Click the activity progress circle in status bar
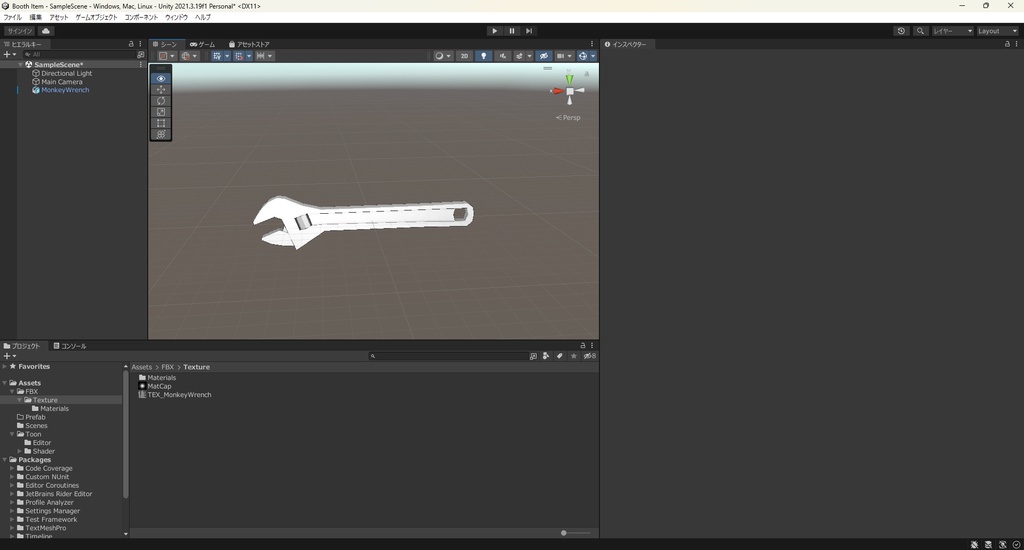1024x550 pixels. coord(1016,545)
